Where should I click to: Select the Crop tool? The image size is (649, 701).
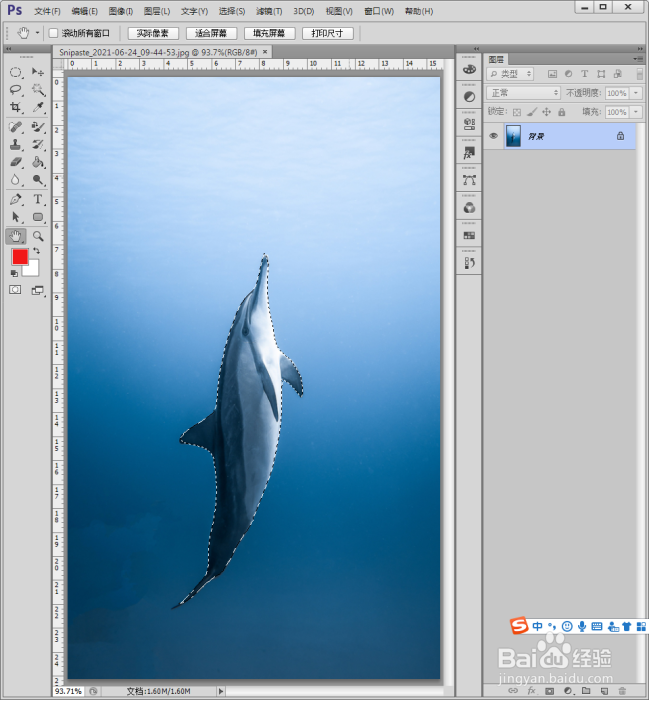click(15, 108)
